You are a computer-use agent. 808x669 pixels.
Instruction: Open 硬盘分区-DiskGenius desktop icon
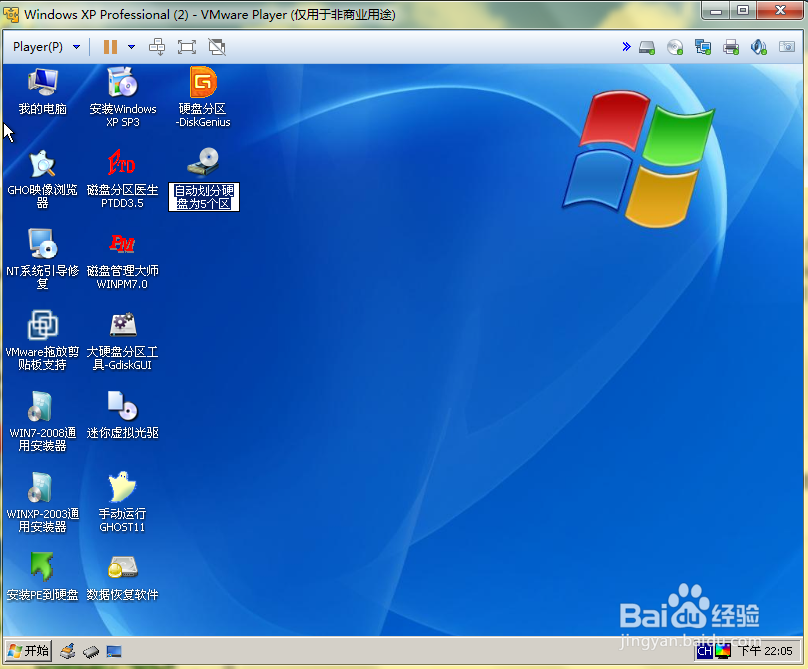(x=203, y=97)
